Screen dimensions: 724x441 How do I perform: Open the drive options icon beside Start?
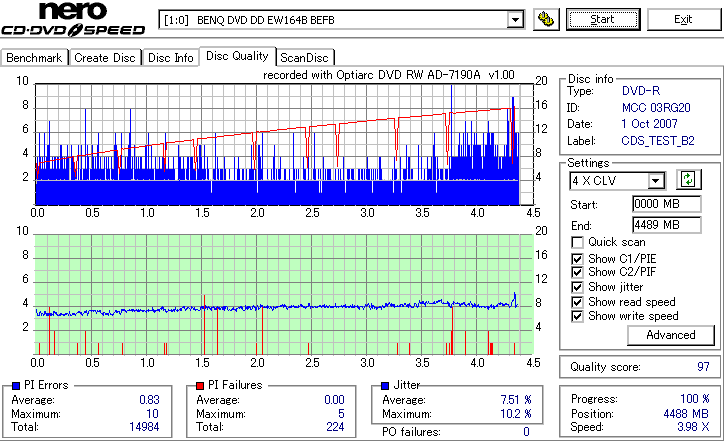point(546,19)
